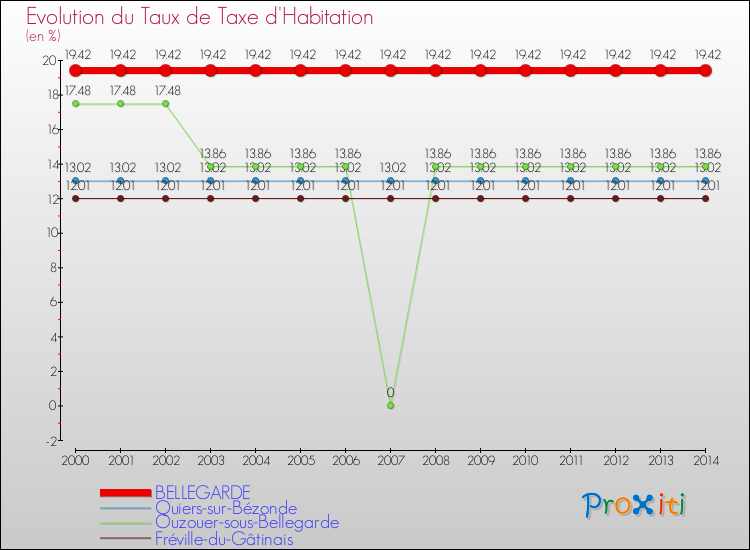The width and height of the screenshot is (750, 550).
Task: Click the x-axis label 2014
Action: (706, 461)
